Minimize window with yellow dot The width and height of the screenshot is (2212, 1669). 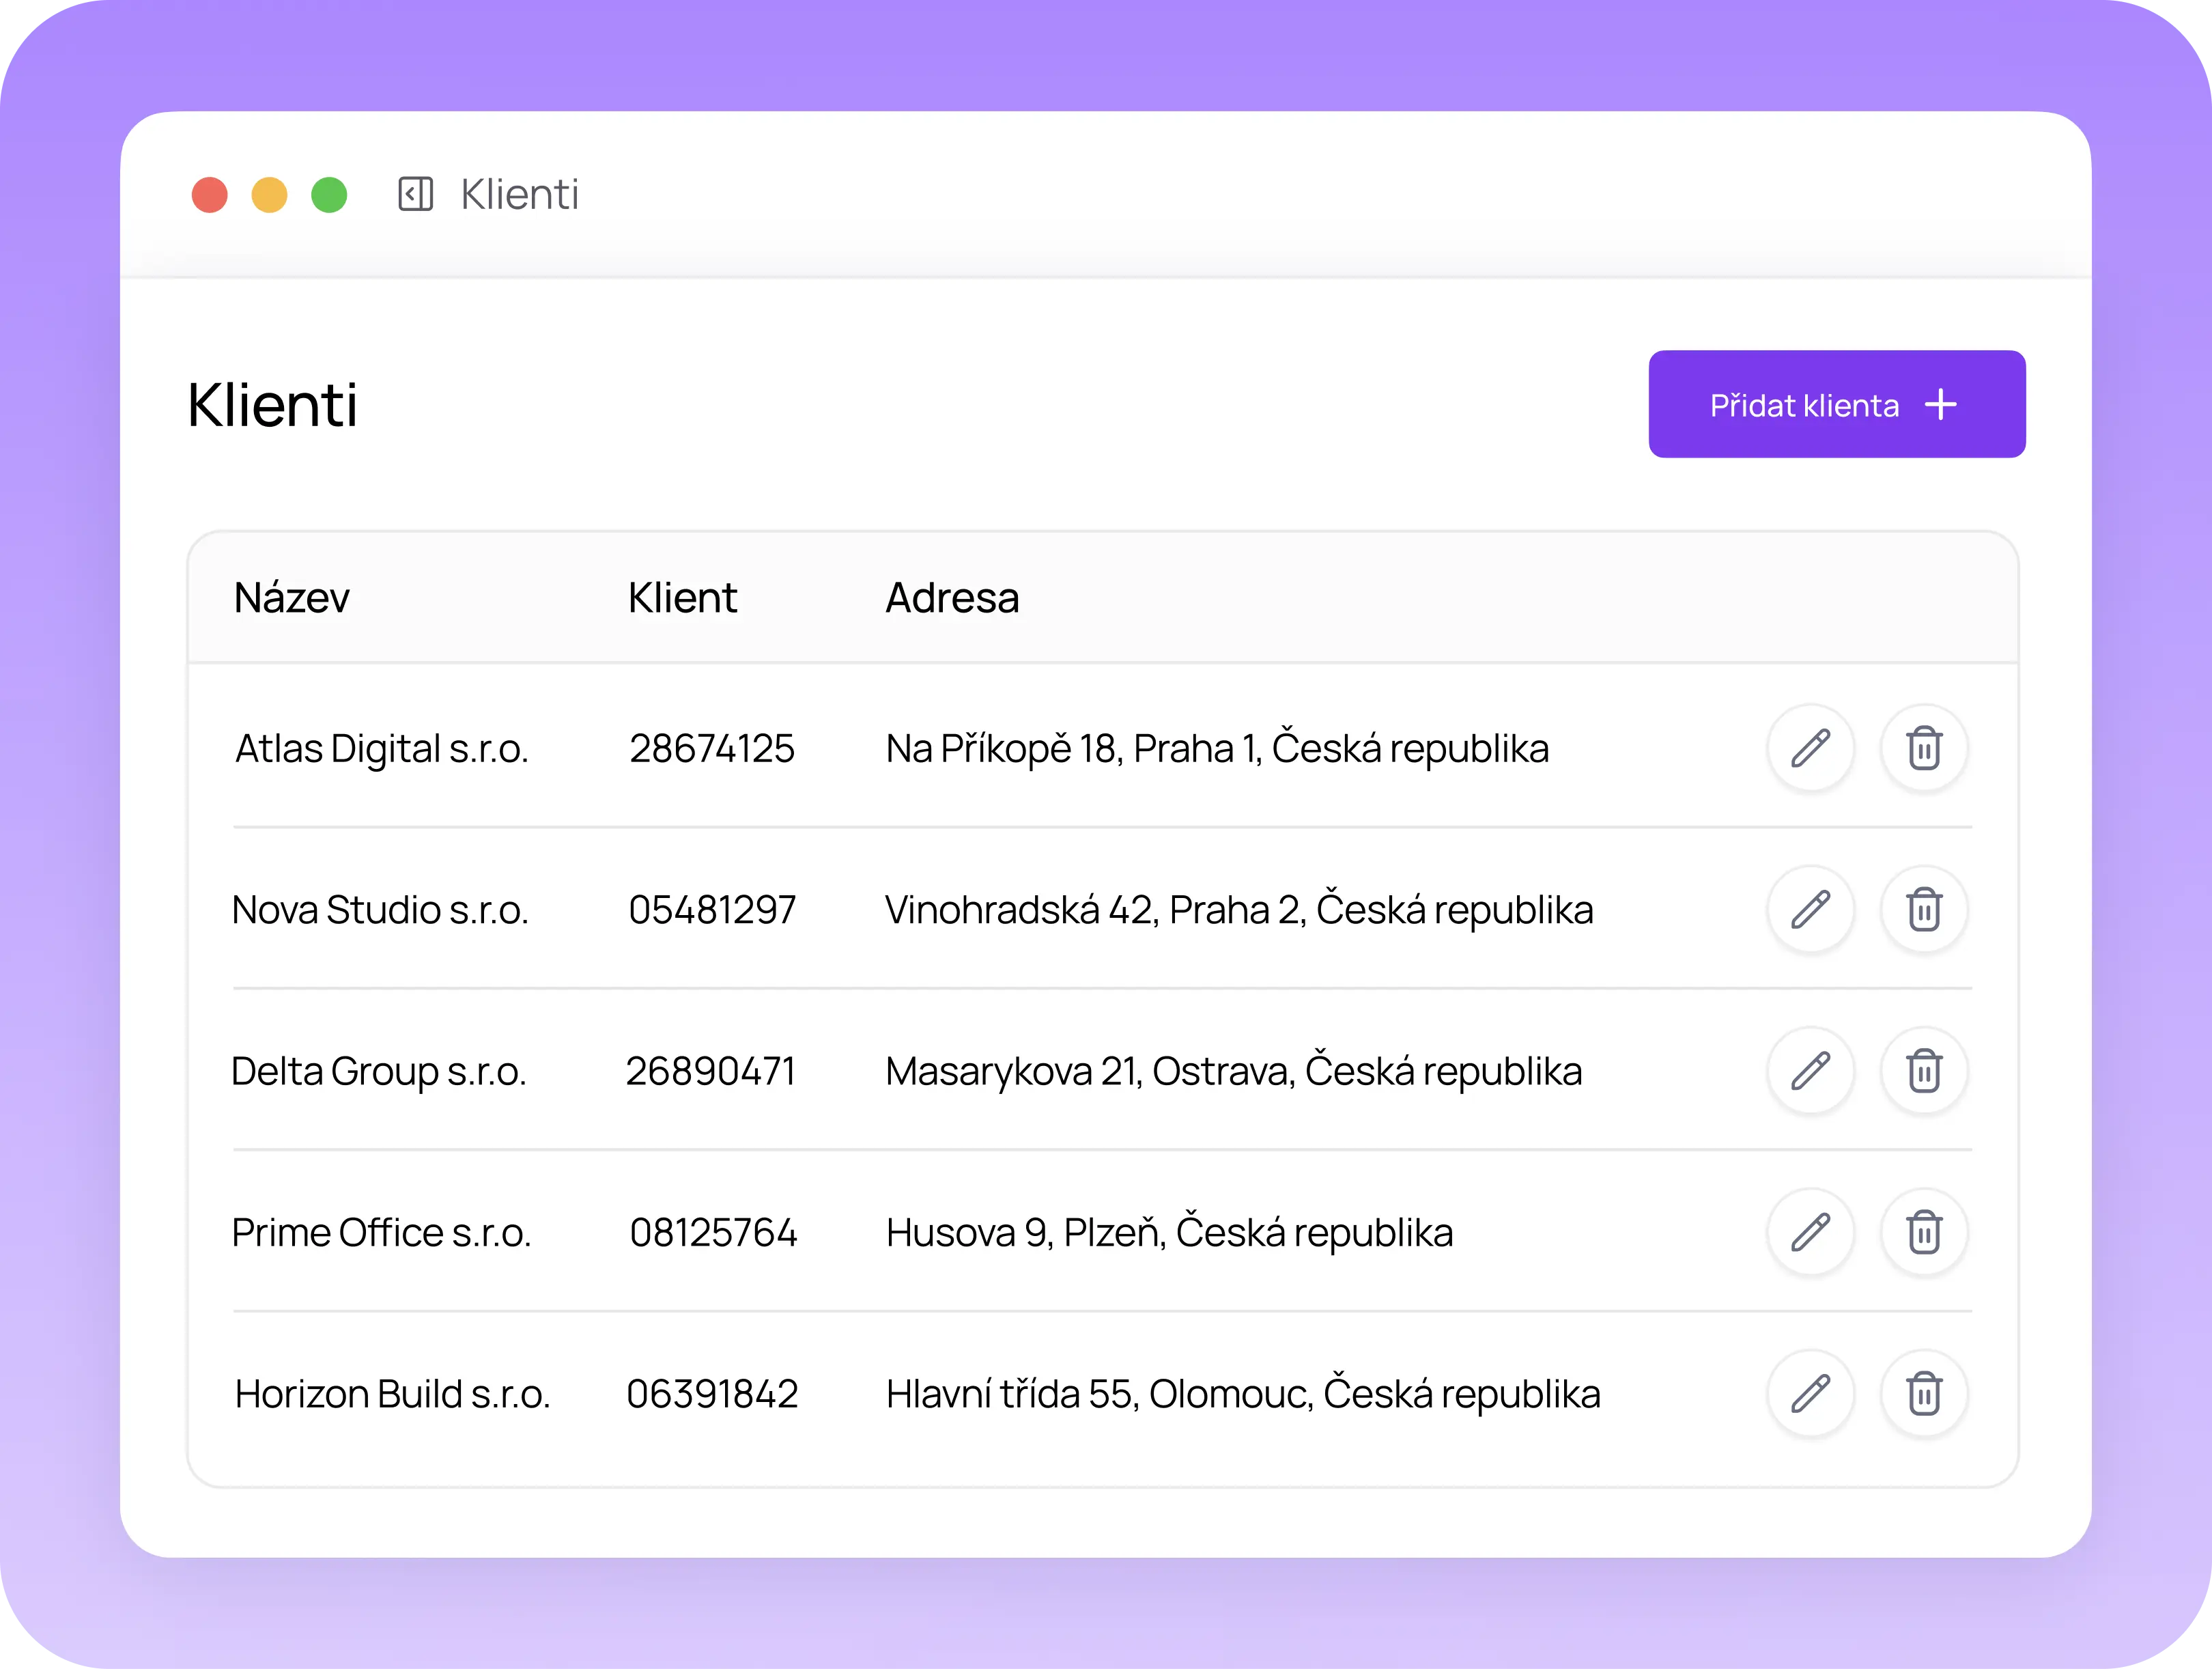(x=269, y=195)
